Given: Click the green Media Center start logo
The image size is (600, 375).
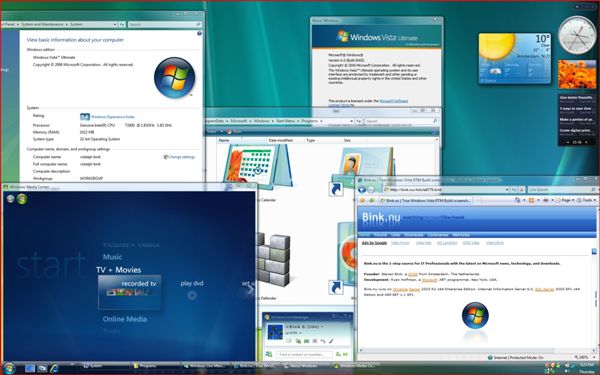Looking at the screenshot, I should coord(22,199).
